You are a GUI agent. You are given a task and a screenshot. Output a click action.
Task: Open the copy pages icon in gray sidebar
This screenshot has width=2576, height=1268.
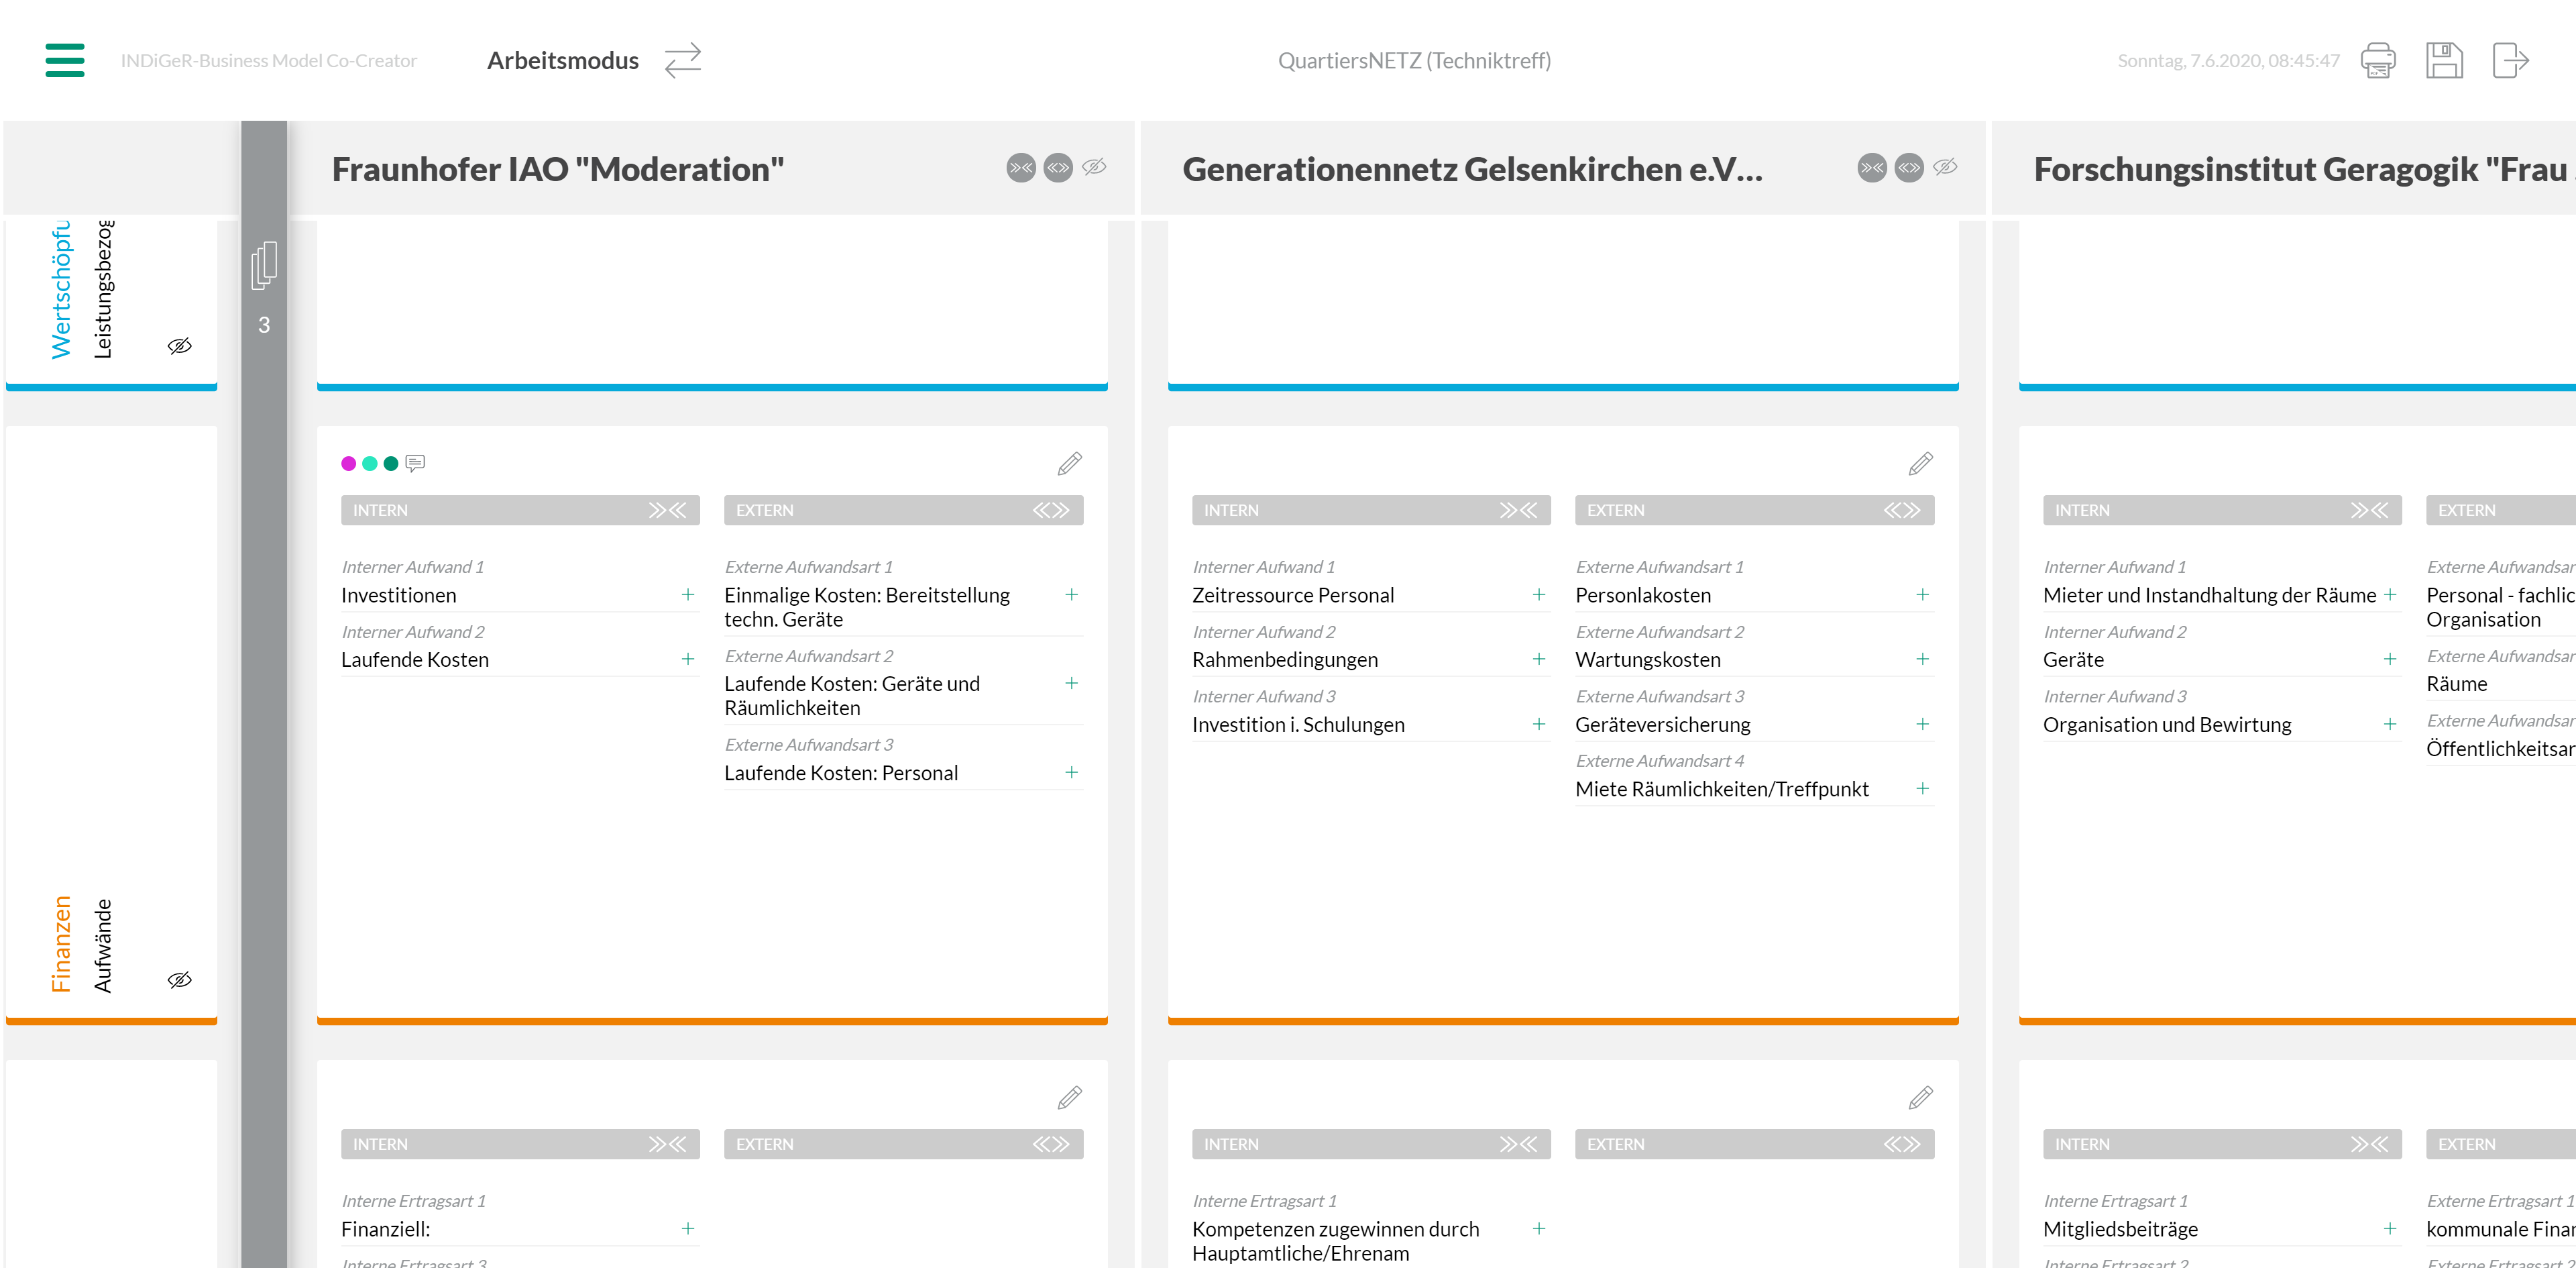point(264,265)
